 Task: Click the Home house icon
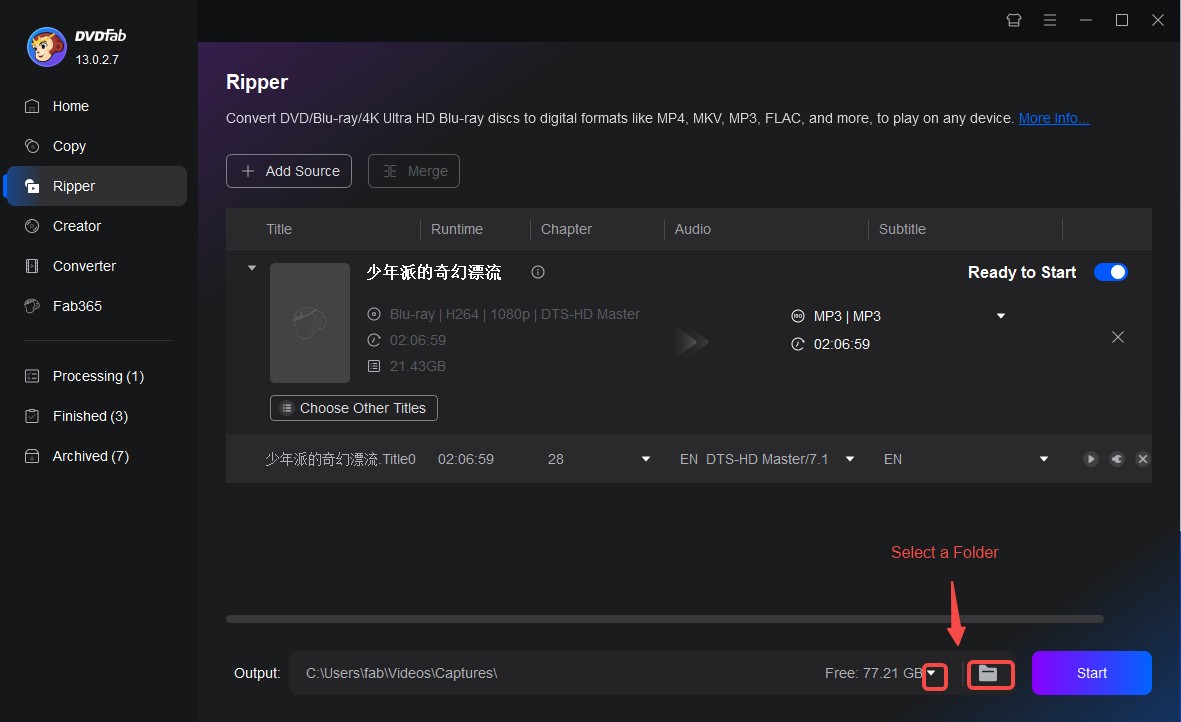[x=32, y=106]
